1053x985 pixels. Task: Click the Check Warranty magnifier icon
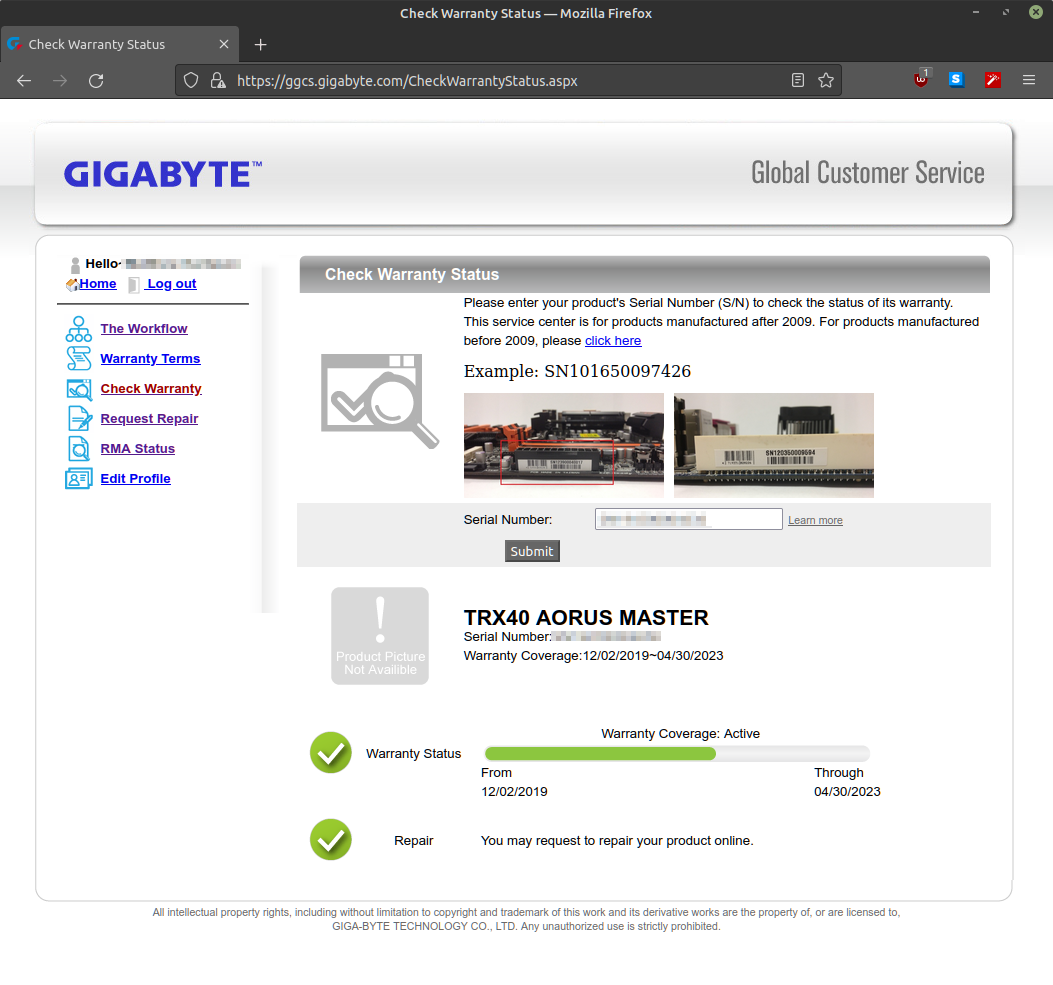79,389
